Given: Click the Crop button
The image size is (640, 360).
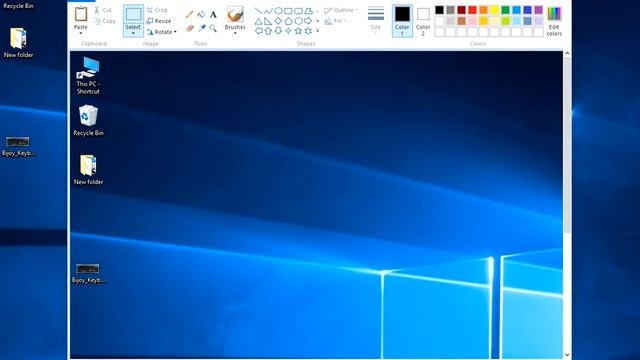Looking at the screenshot, I should [x=157, y=10].
